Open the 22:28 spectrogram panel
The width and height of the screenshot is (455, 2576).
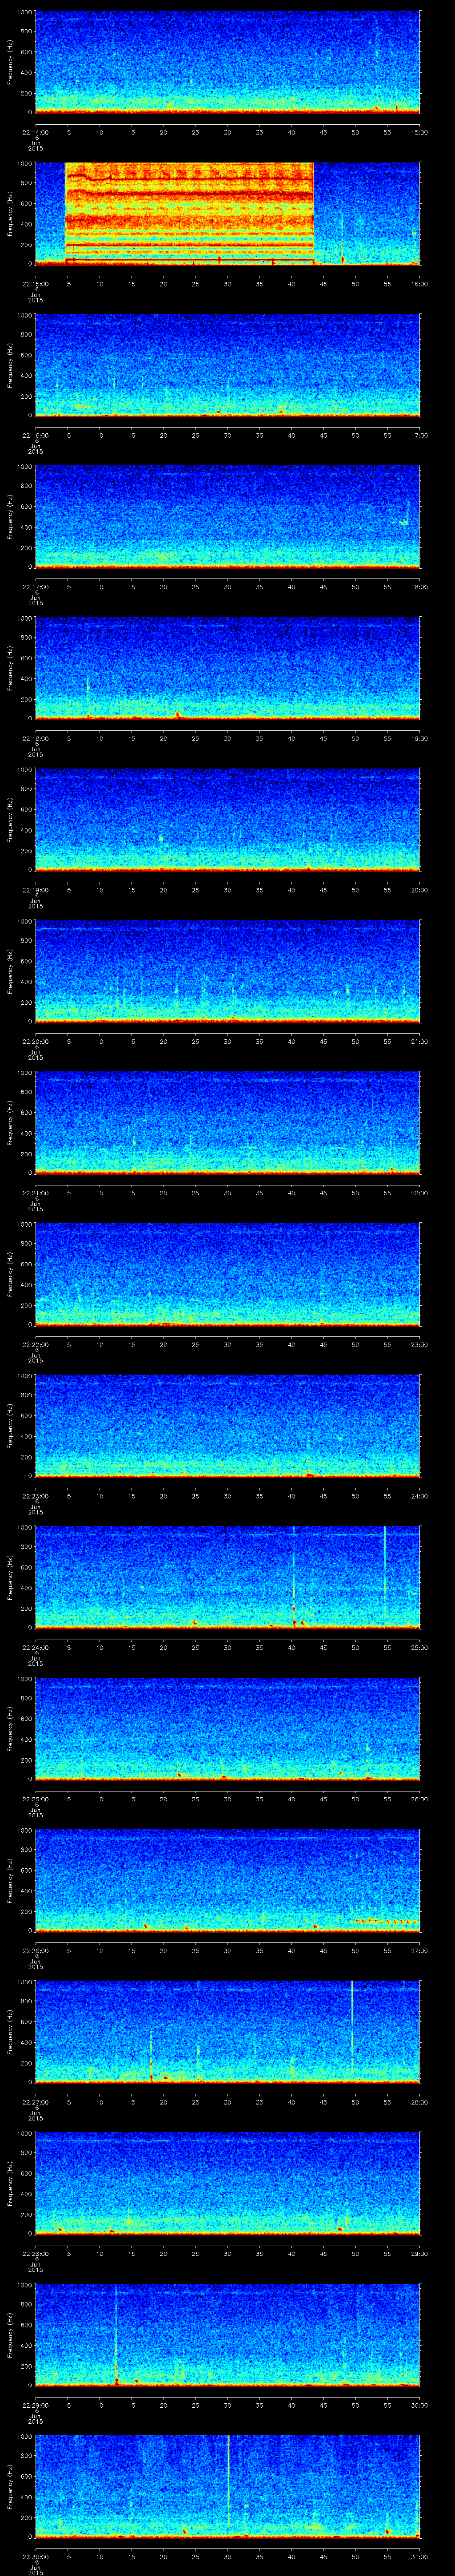pyautogui.click(x=227, y=2183)
